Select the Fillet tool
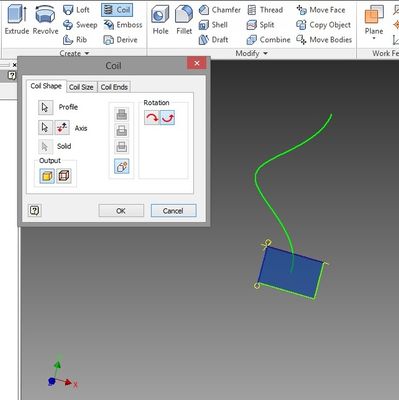Image resolution: width=399 pixels, height=400 pixels. pos(184,19)
